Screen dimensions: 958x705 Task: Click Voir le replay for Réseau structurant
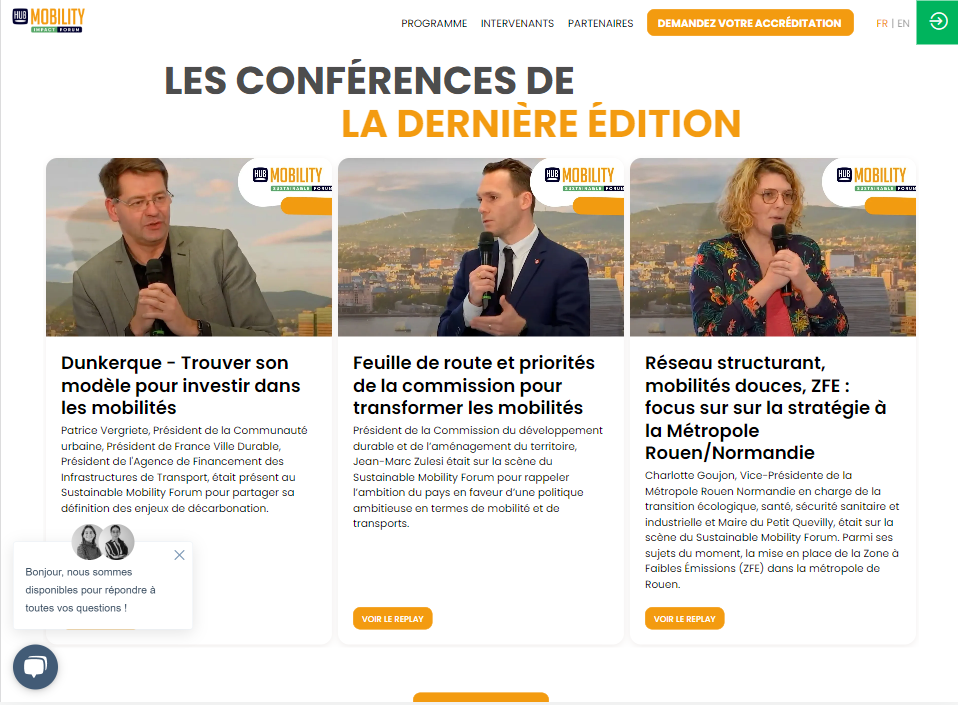[x=684, y=618]
